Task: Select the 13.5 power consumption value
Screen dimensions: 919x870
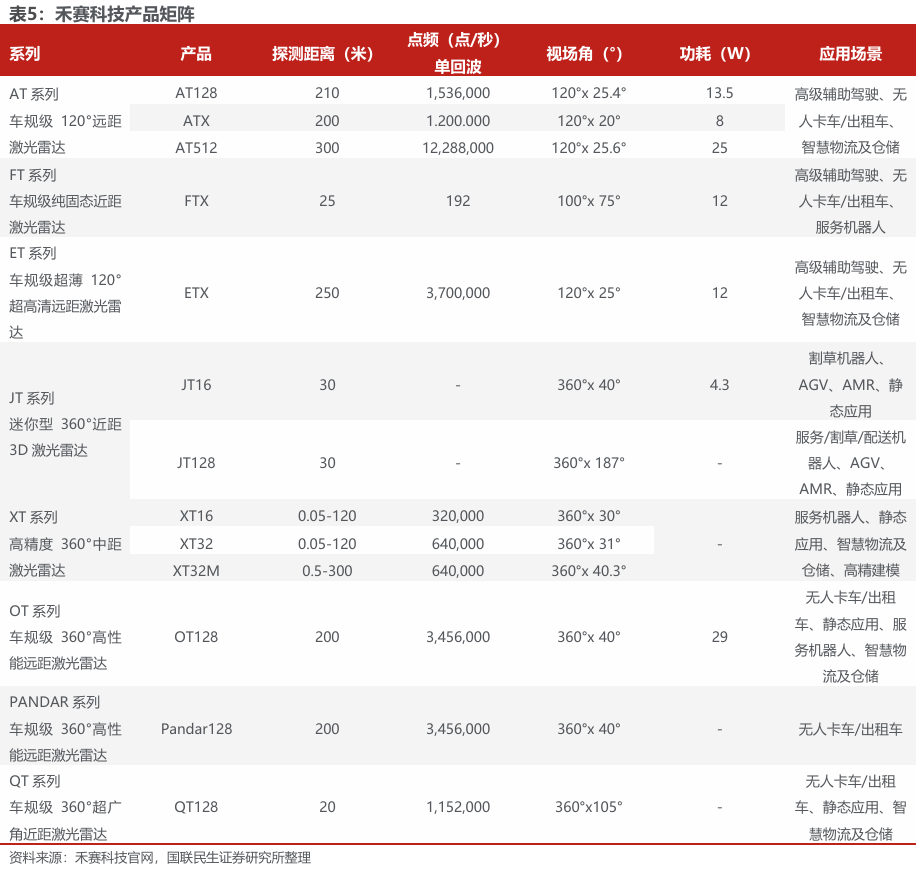Action: tap(719, 93)
